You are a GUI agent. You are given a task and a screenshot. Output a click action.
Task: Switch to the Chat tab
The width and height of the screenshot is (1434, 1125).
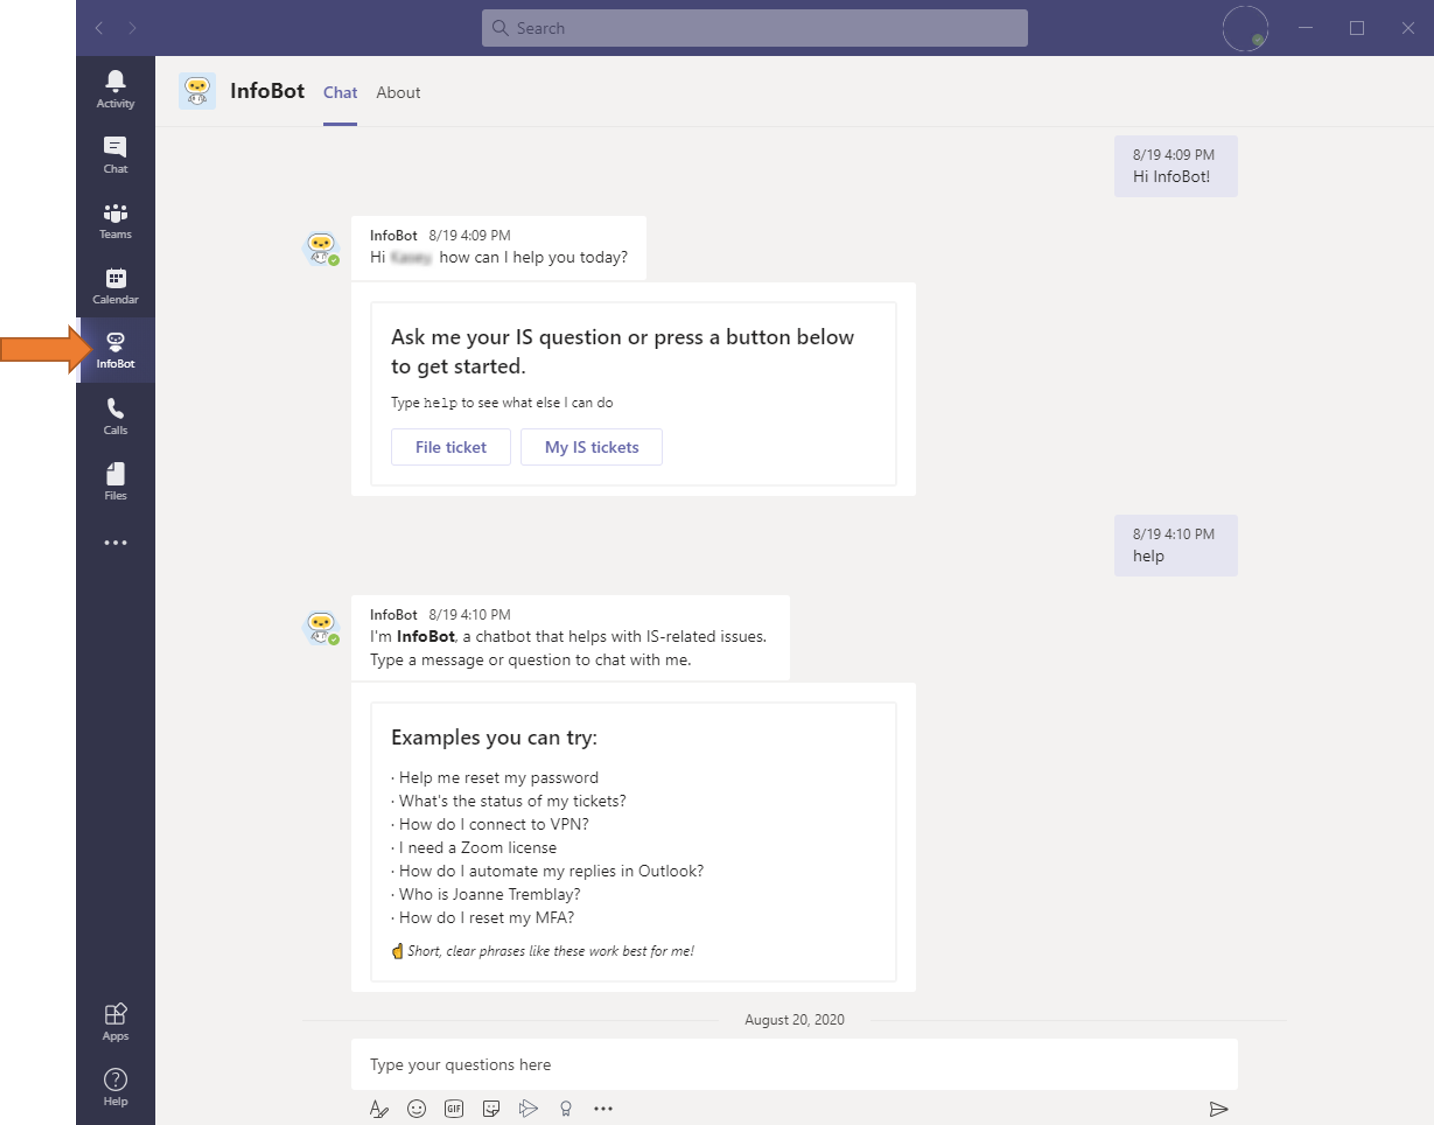click(340, 92)
